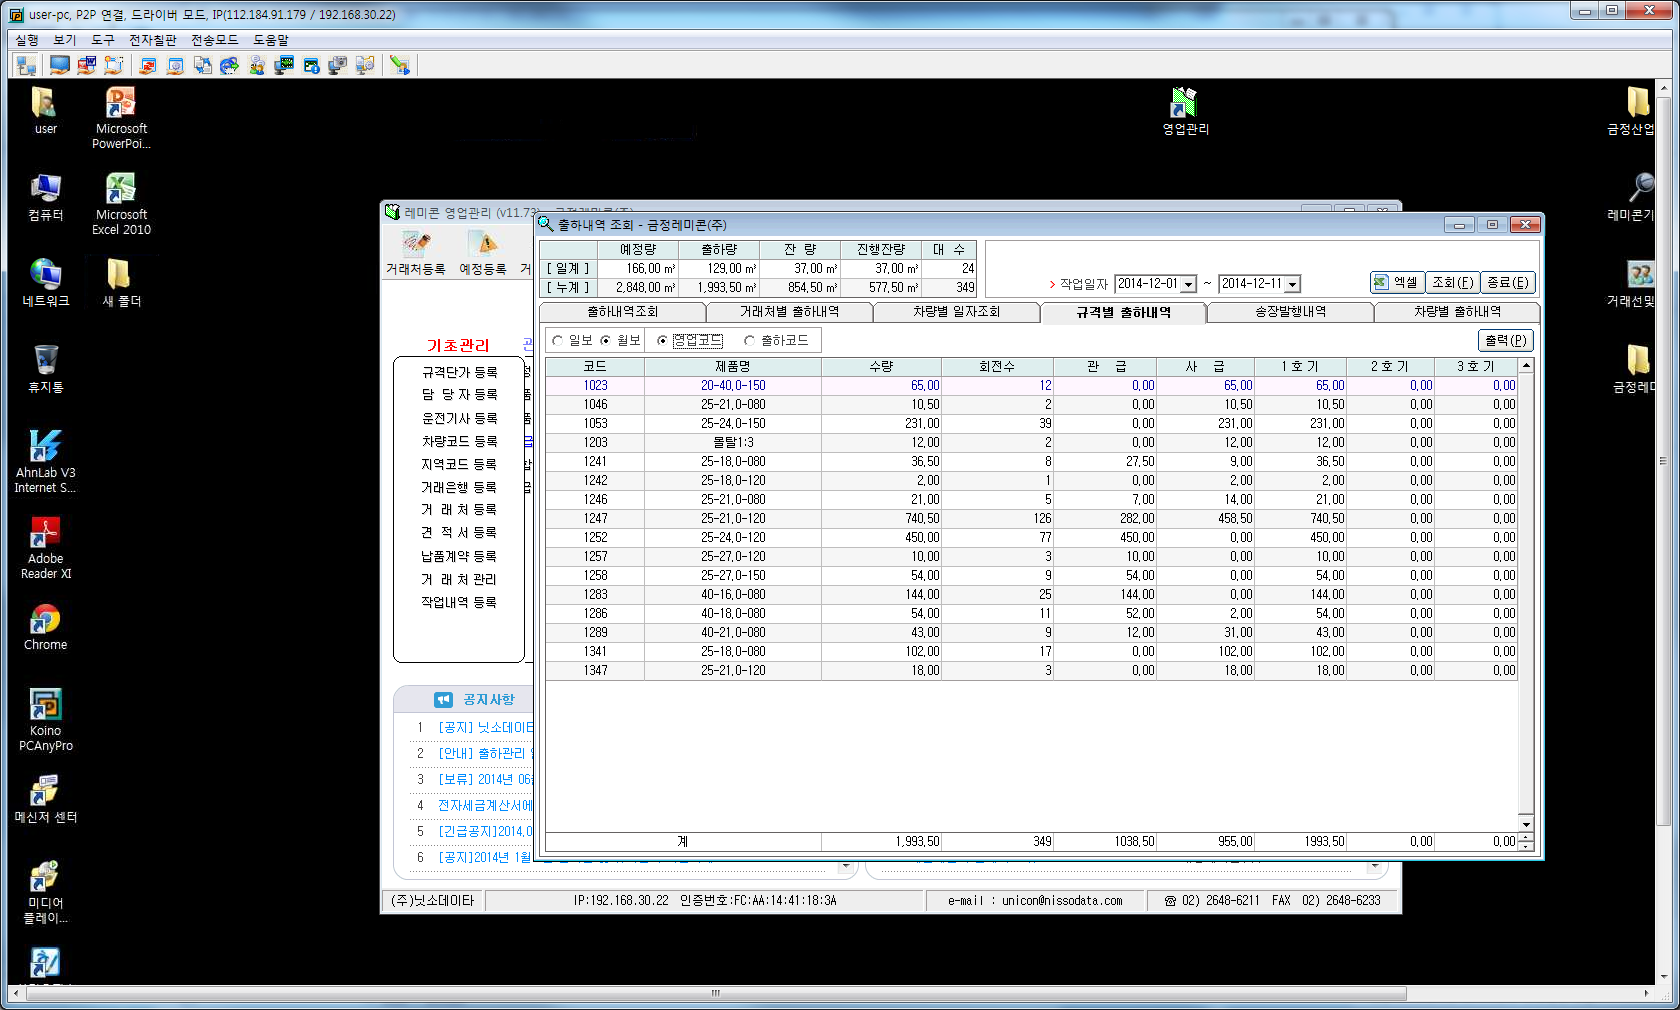Switch to the 차량별 출하내역 tab
1680x1010 pixels.
(1457, 312)
